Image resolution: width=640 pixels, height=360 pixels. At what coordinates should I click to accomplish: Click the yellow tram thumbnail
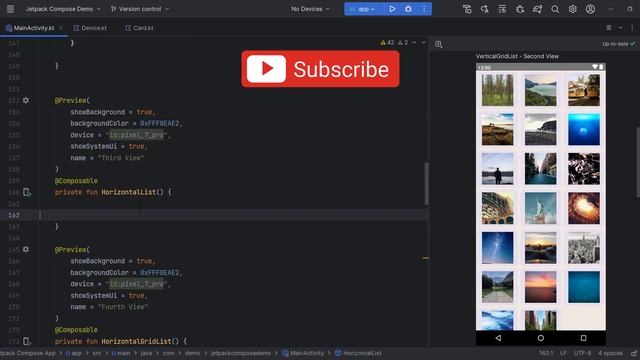tap(584, 90)
